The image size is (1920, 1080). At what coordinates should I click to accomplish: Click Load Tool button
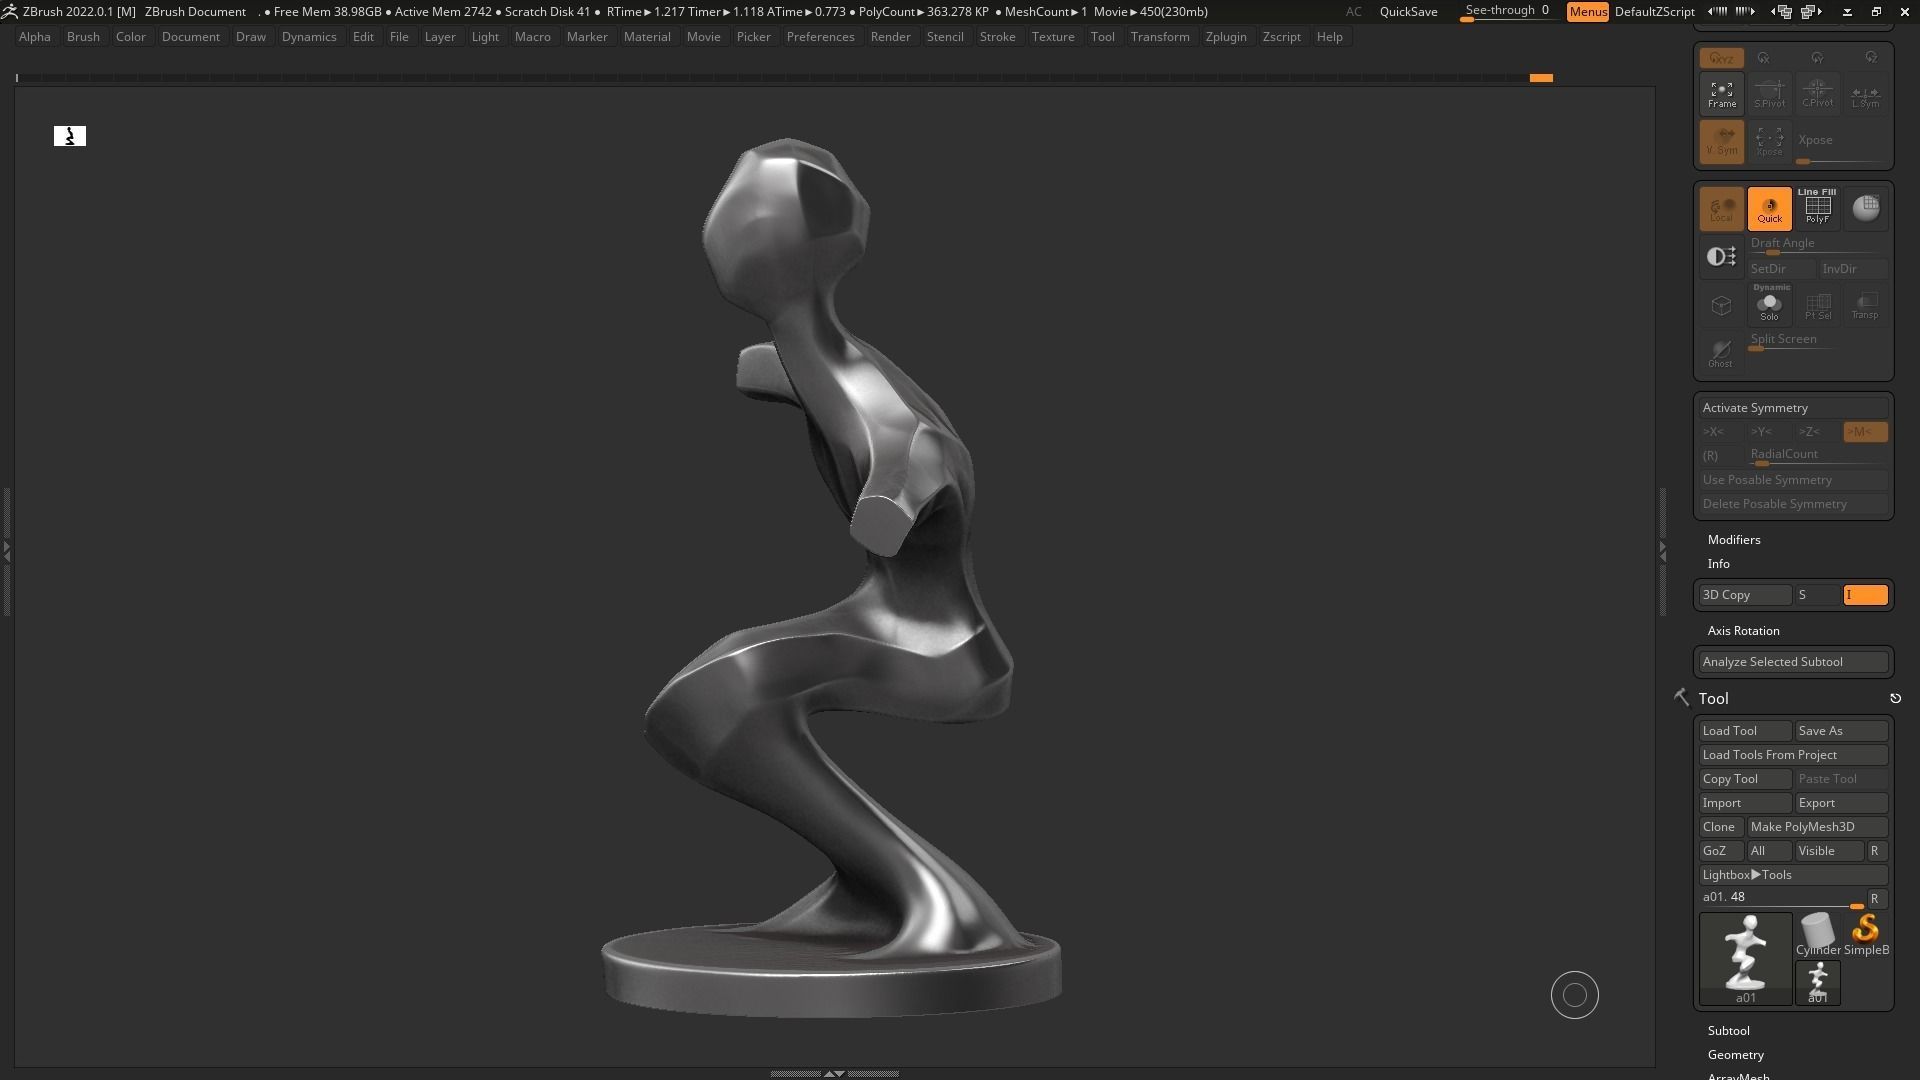coord(1745,731)
